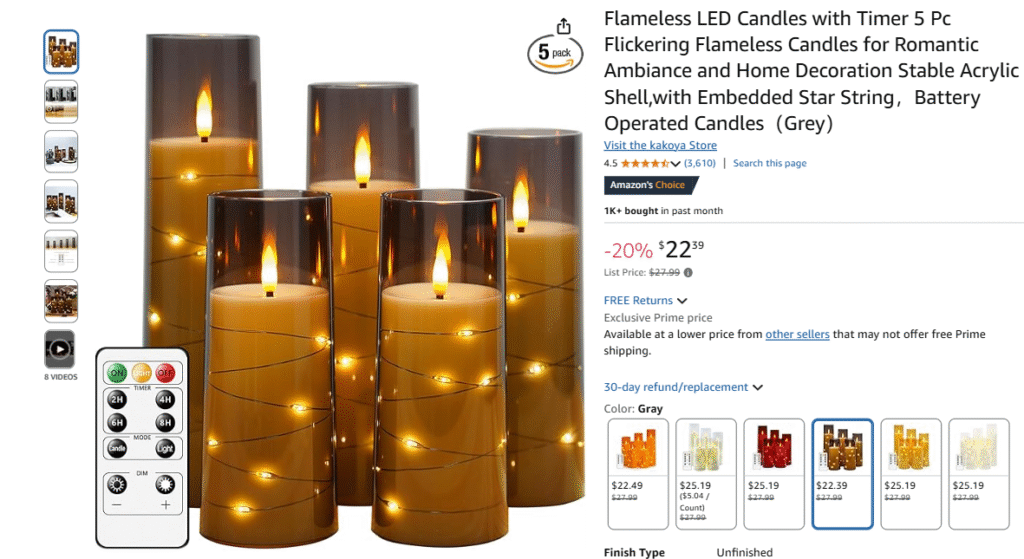Select the last ivory candle color swatch

coord(979,474)
